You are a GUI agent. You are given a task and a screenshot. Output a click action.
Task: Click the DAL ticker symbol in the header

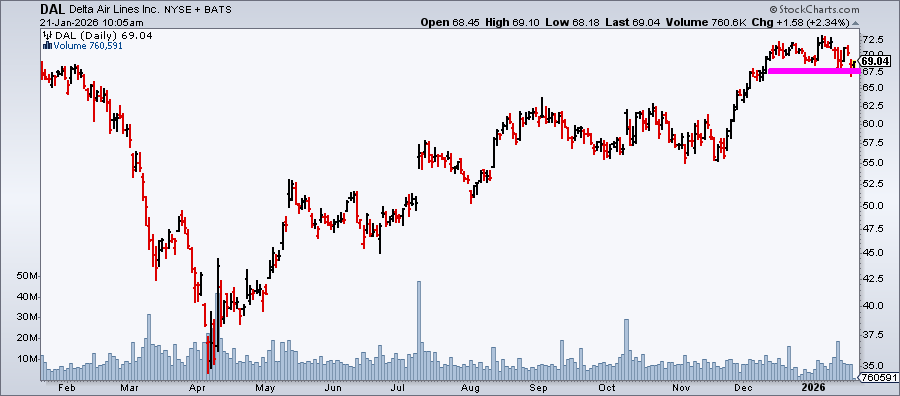coord(53,10)
